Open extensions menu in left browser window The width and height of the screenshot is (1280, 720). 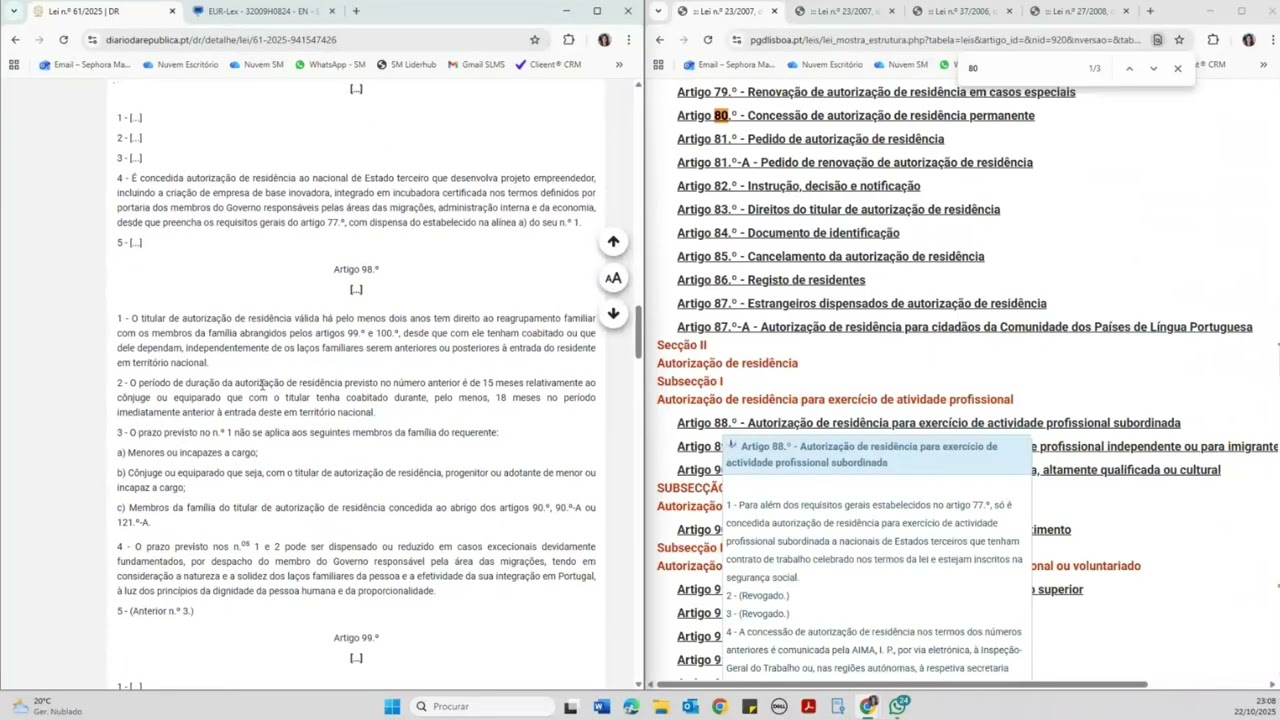(x=569, y=40)
